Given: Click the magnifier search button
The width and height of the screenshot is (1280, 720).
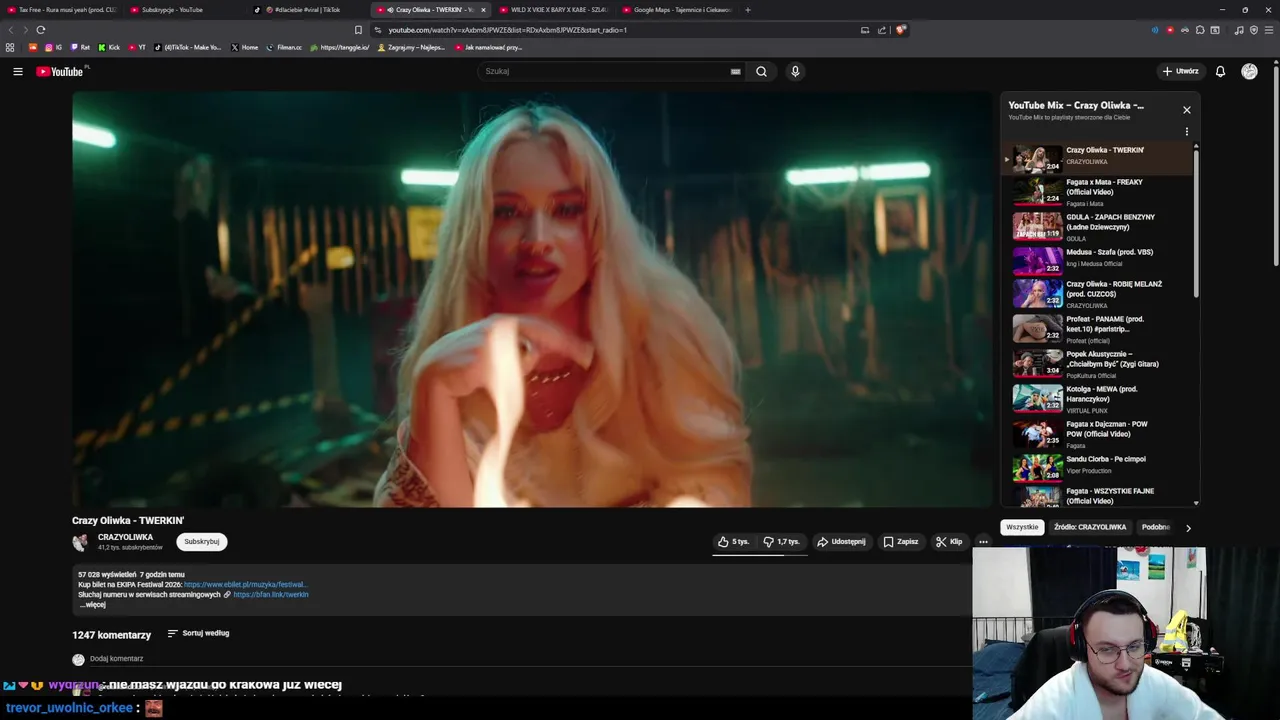Looking at the screenshot, I should [761, 71].
